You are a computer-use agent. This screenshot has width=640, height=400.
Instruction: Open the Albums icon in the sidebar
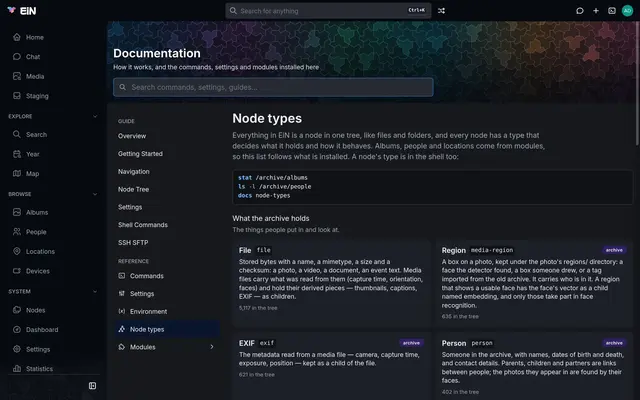(x=17, y=212)
